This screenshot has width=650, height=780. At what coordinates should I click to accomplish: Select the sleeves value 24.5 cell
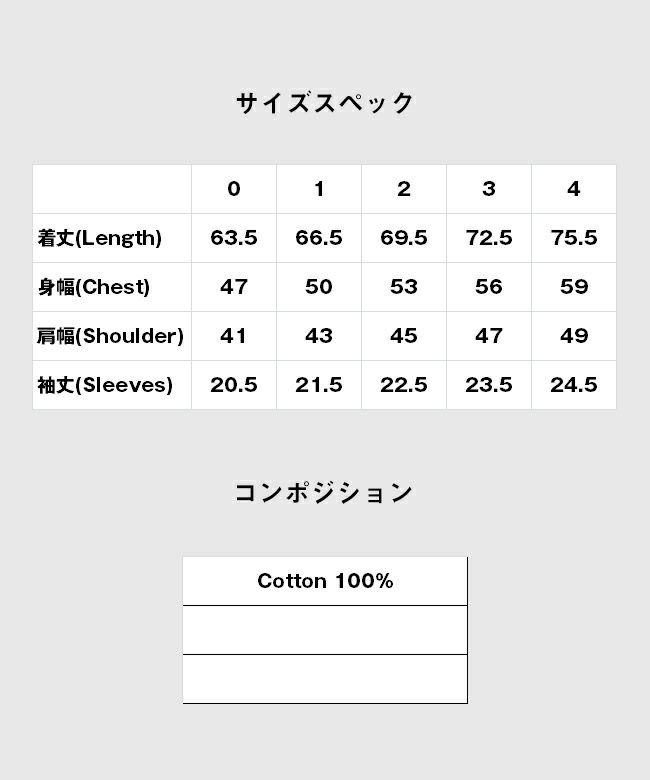(574, 385)
